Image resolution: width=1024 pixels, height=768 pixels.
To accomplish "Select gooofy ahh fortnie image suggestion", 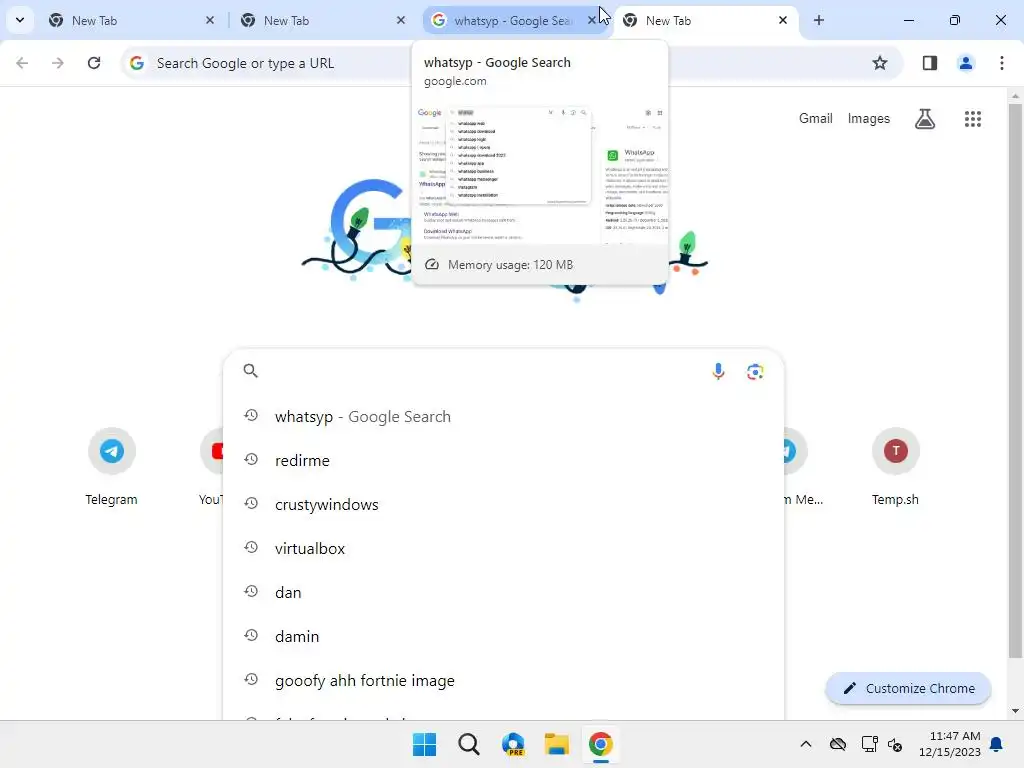I will pos(503,680).
